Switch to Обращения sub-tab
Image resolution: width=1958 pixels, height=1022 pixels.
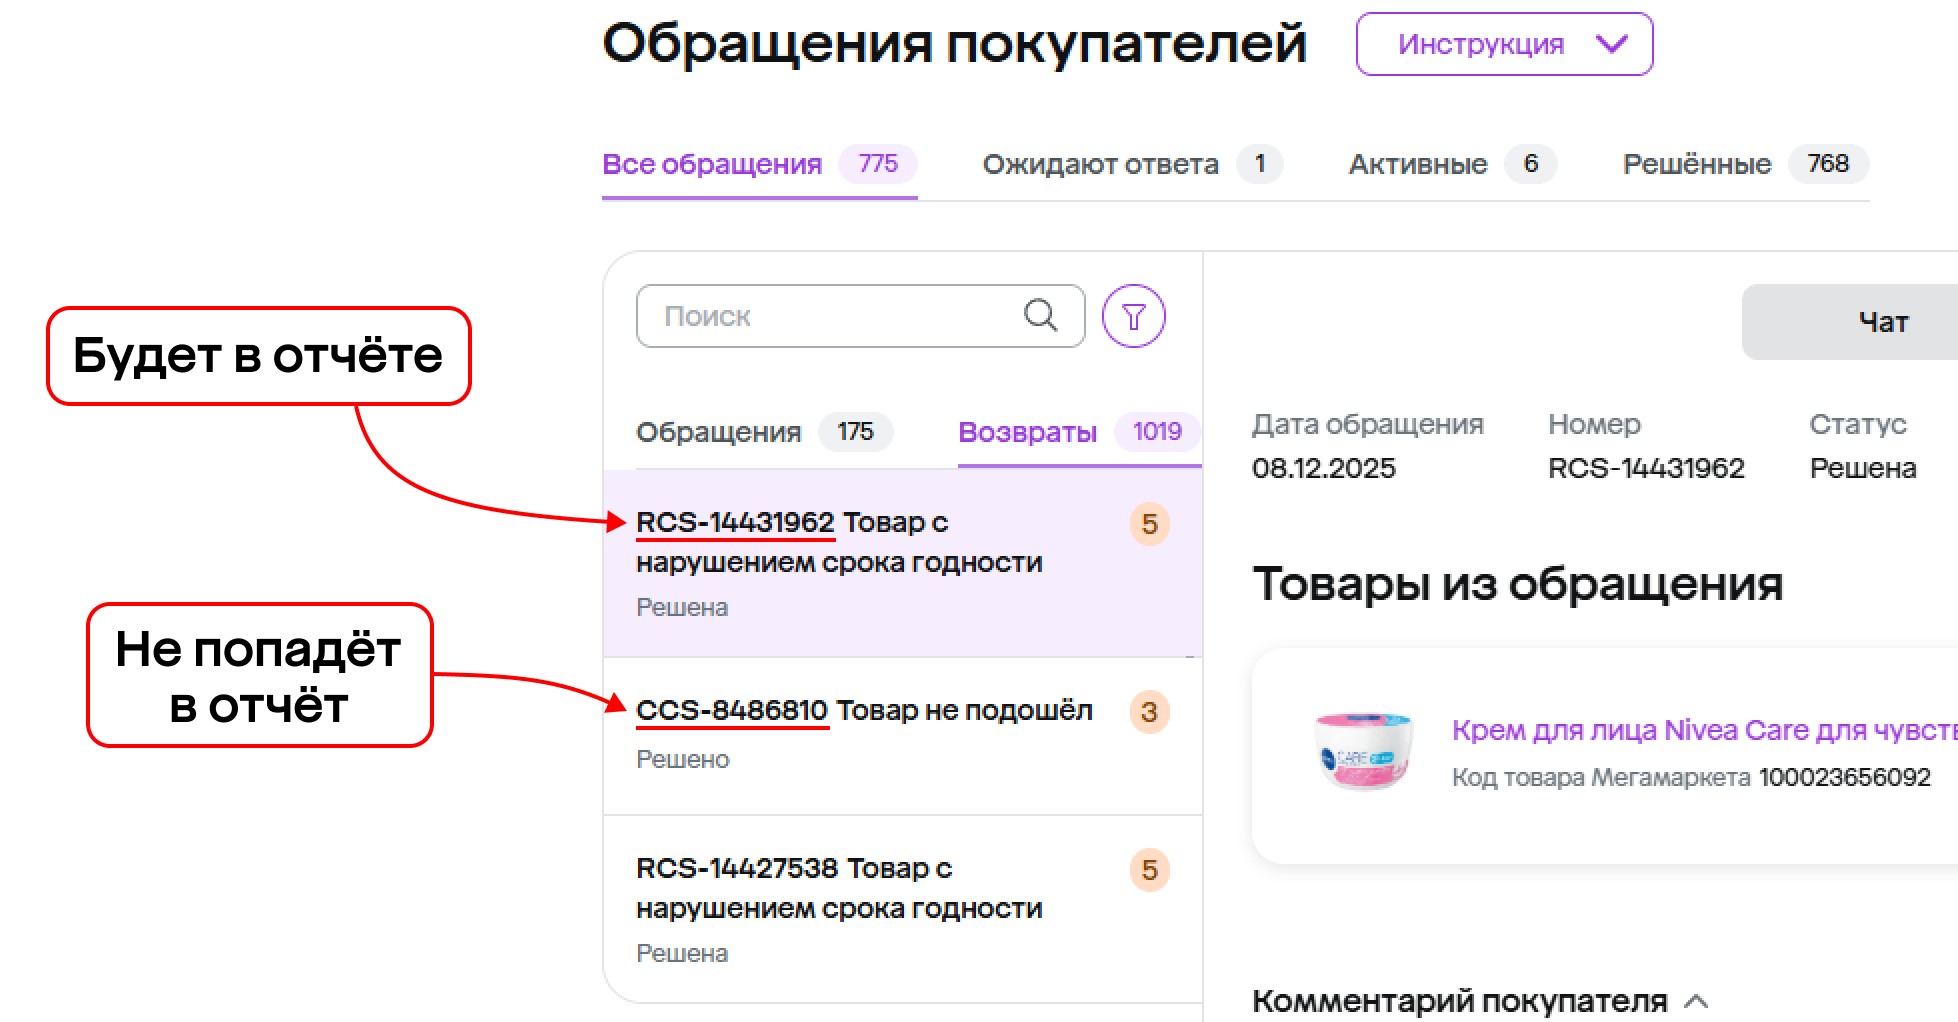tap(718, 432)
